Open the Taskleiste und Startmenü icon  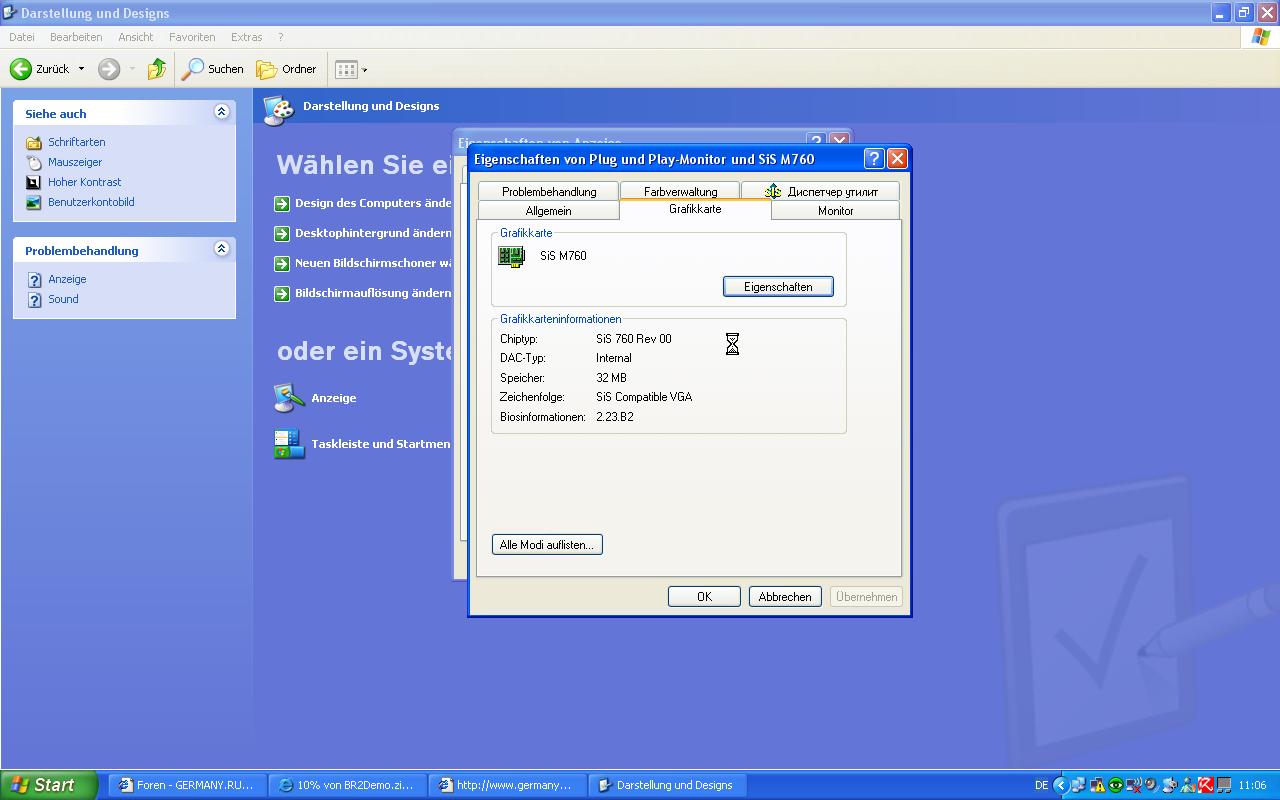click(x=289, y=444)
